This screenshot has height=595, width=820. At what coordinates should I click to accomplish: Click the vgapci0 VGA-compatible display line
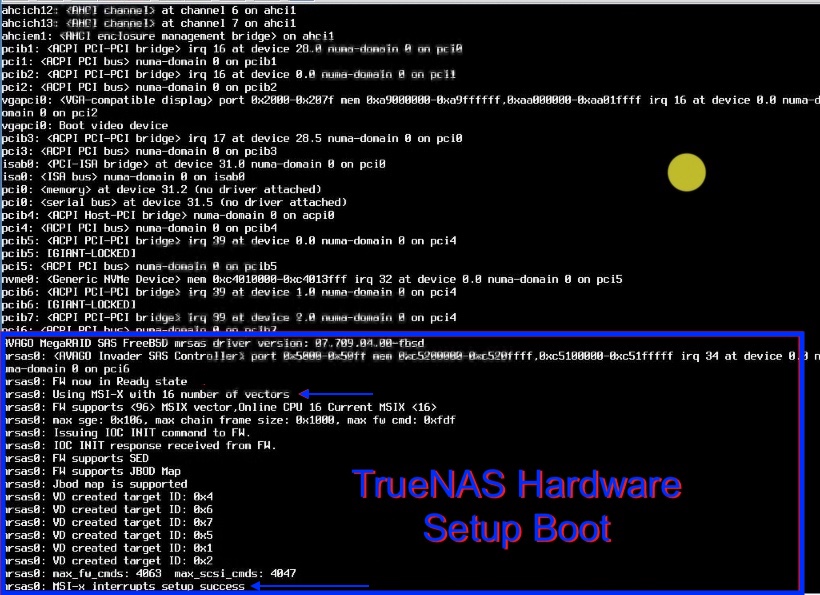pos(410,106)
